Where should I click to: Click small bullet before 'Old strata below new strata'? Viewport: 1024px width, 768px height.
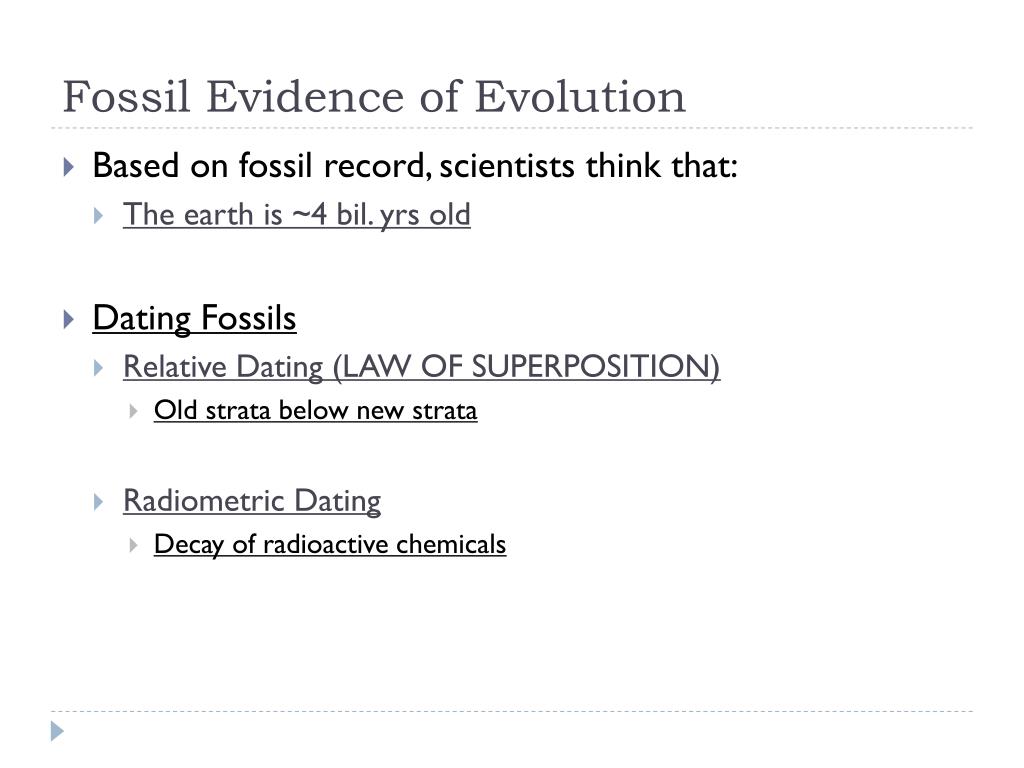(x=133, y=411)
